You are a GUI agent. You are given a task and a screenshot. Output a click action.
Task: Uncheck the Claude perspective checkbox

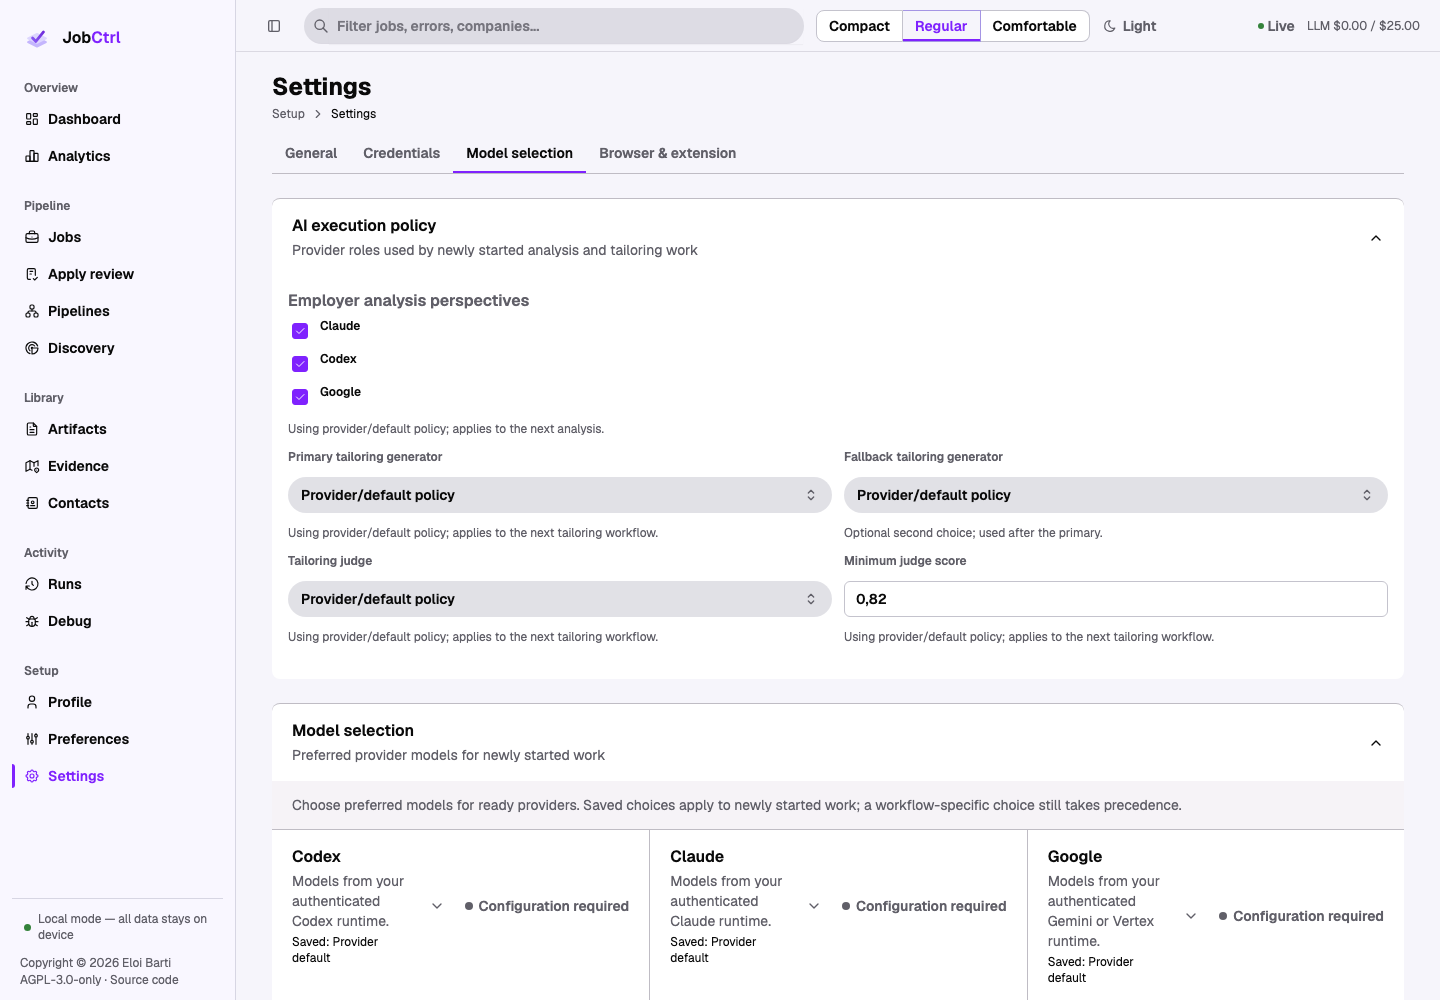coord(300,331)
